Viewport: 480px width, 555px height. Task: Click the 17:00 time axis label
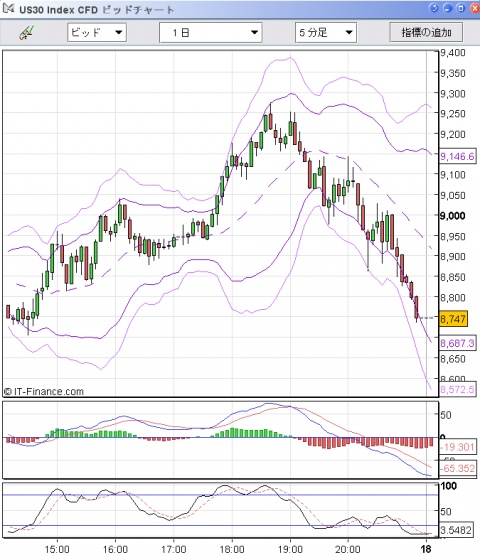coord(173,549)
